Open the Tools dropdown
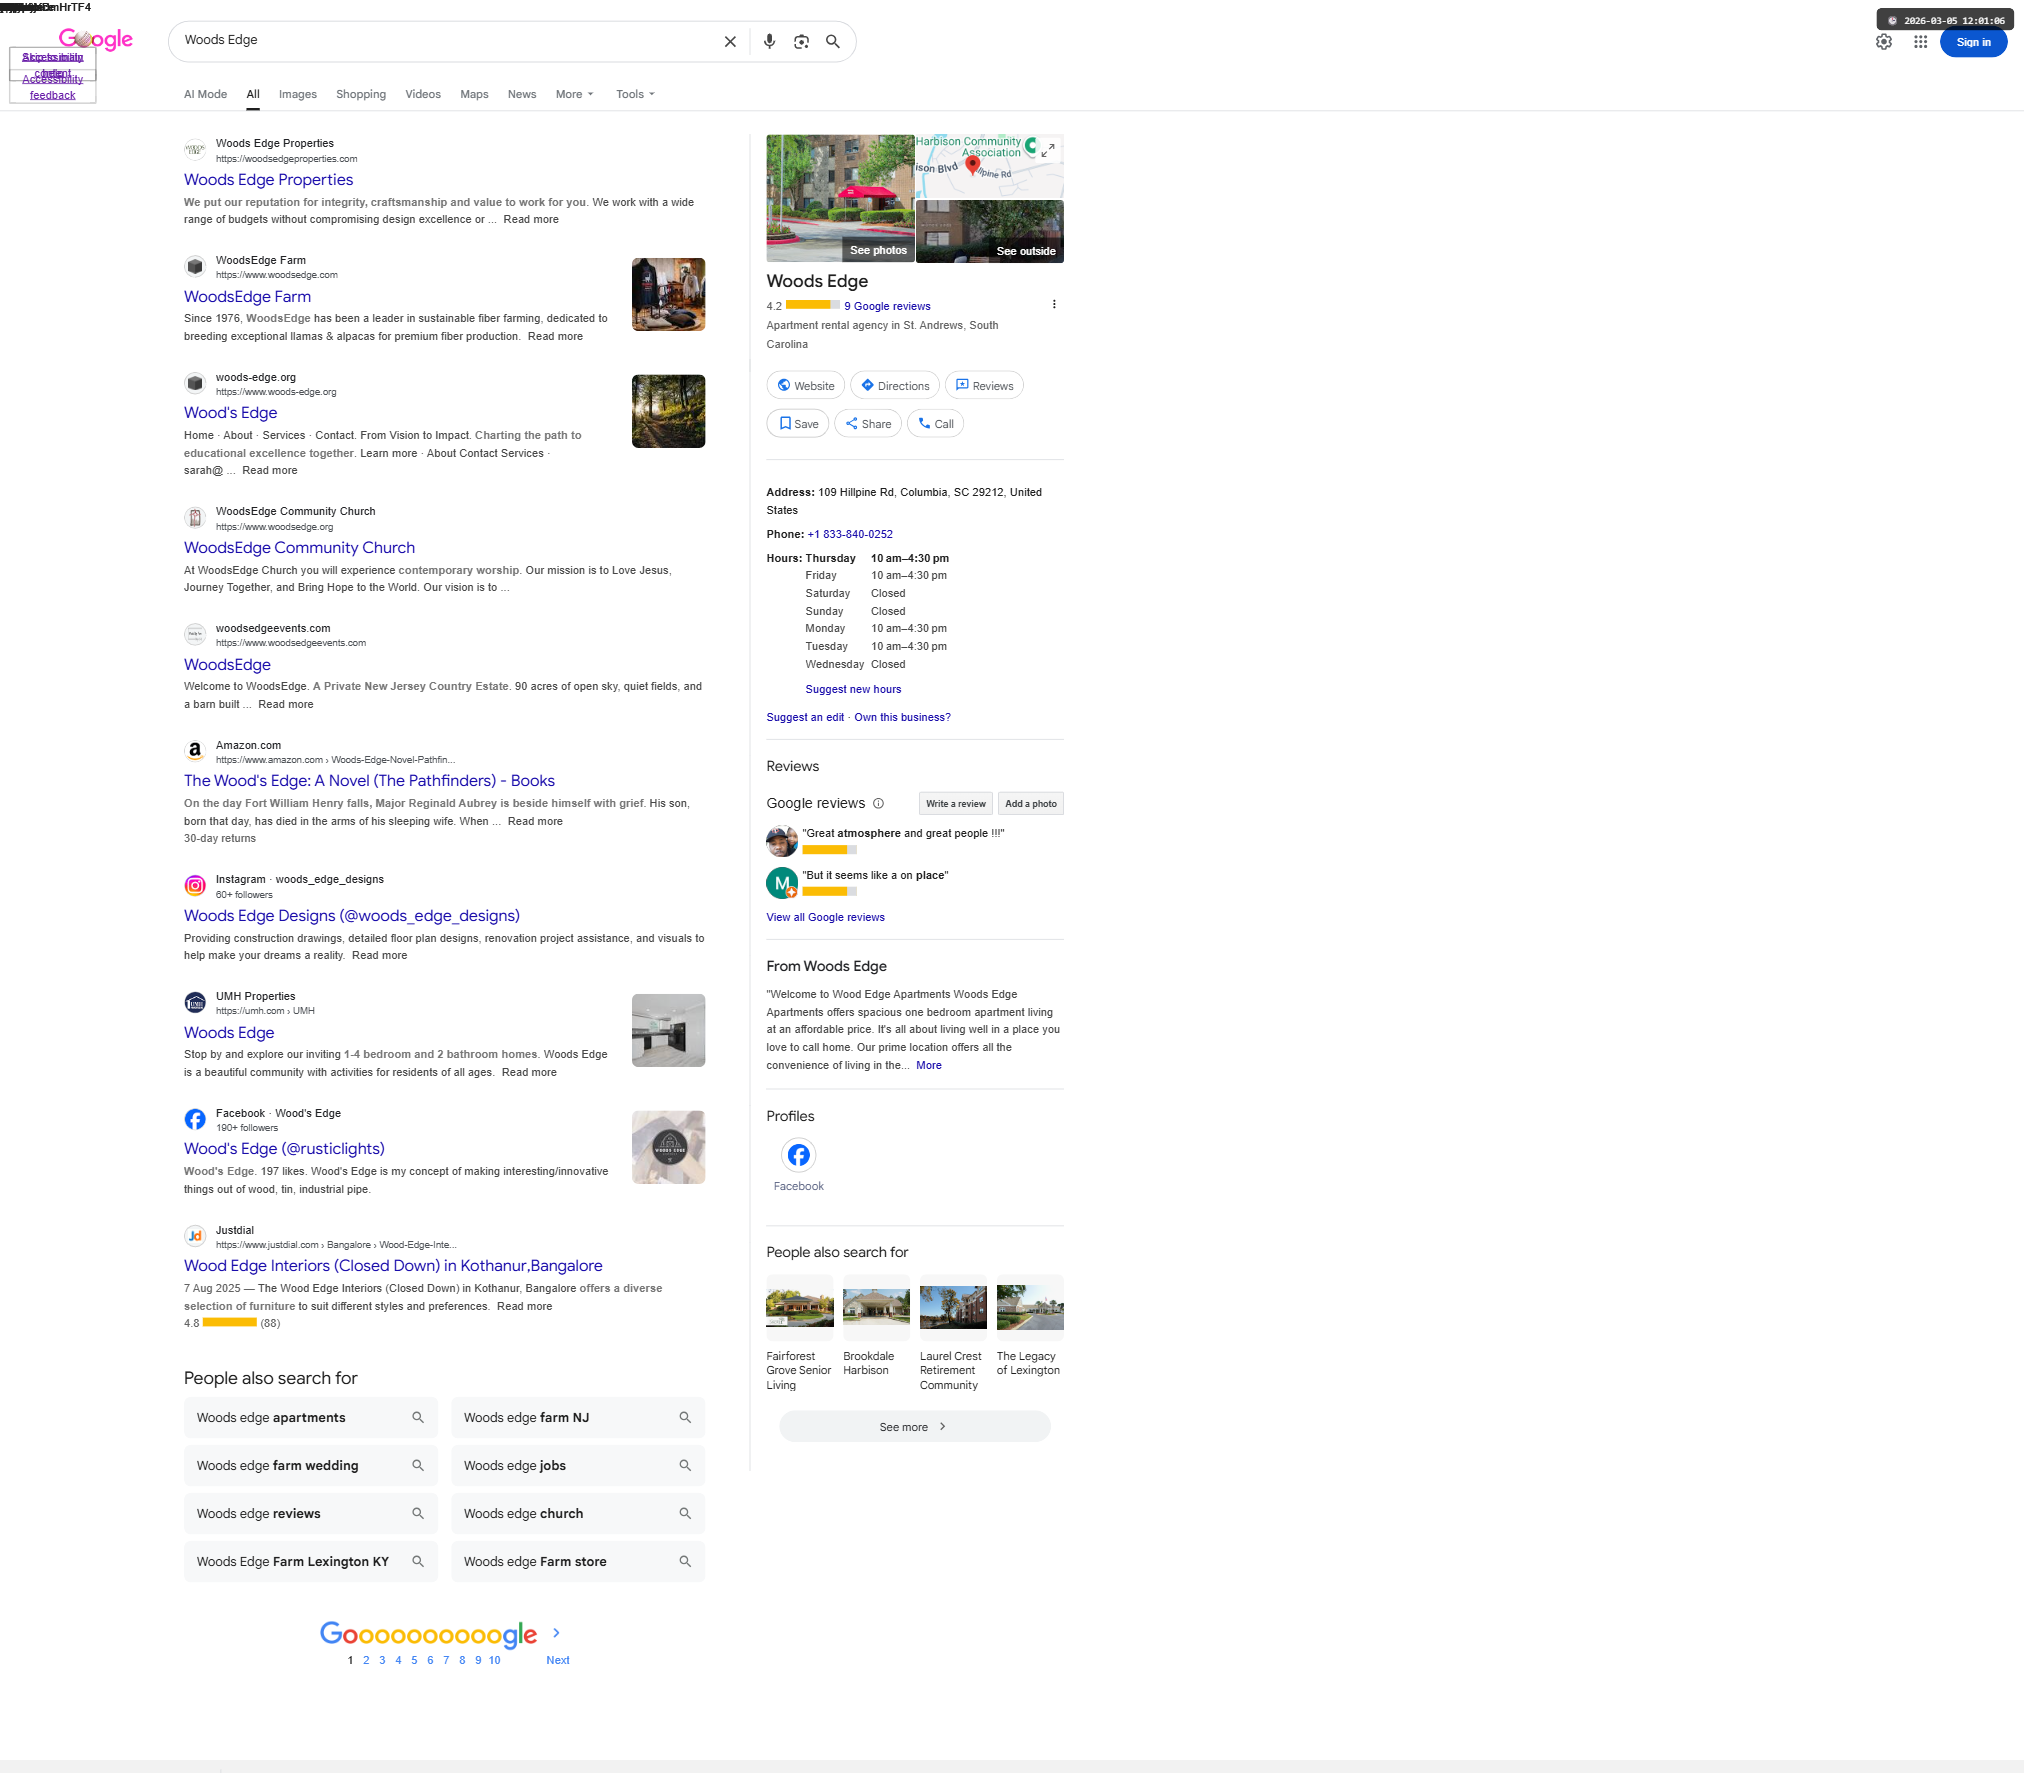The height and width of the screenshot is (1773, 2036). tap(636, 94)
